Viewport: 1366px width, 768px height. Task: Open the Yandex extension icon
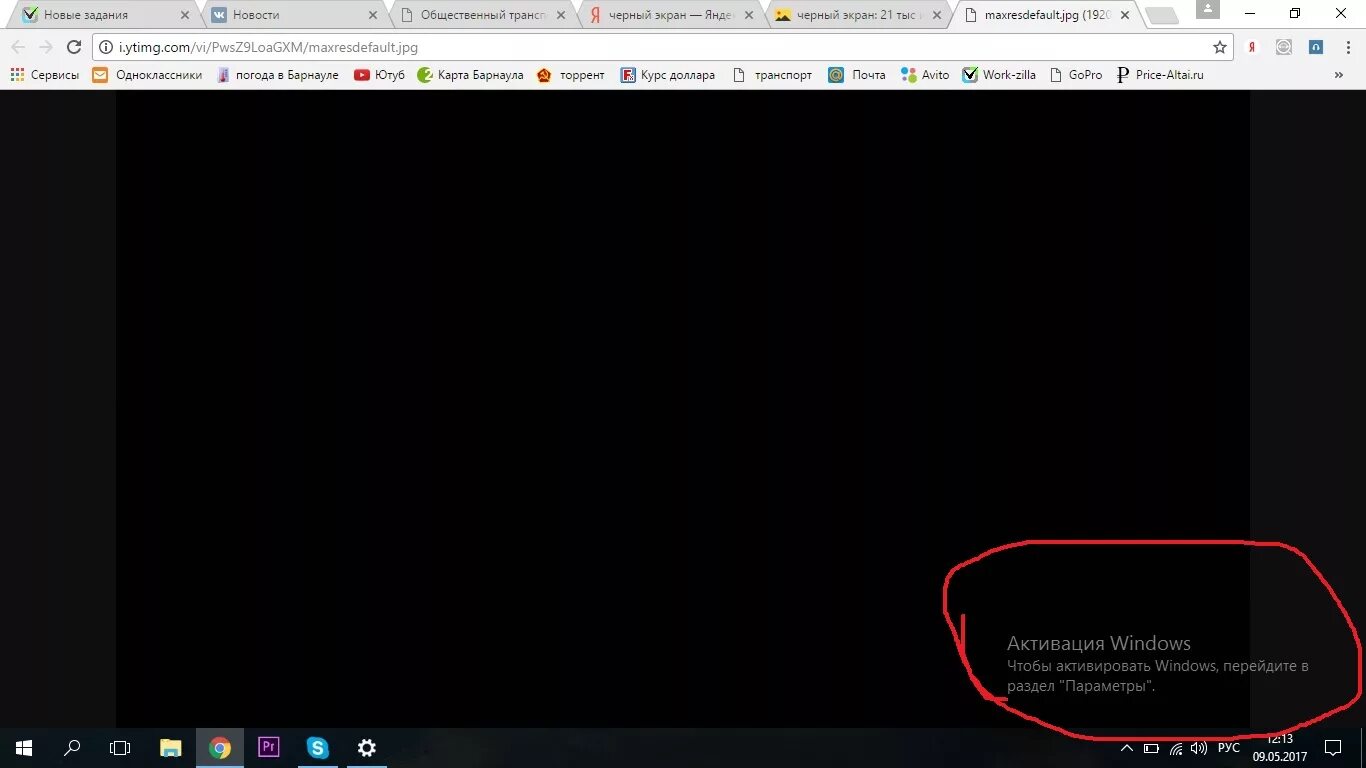tap(1251, 47)
